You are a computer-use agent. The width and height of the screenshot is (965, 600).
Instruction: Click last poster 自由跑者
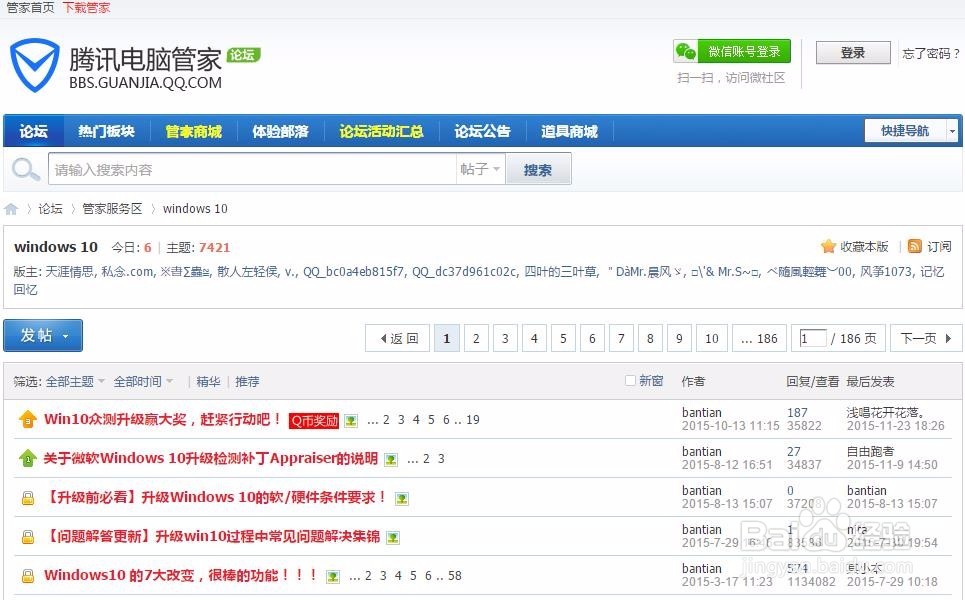click(x=870, y=452)
